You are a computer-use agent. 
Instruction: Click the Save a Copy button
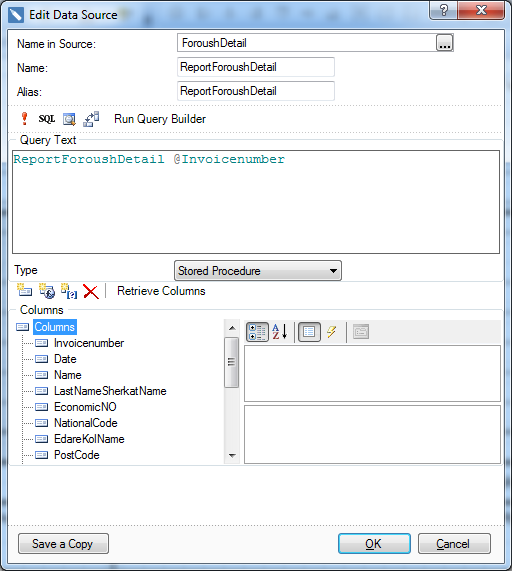point(63,544)
